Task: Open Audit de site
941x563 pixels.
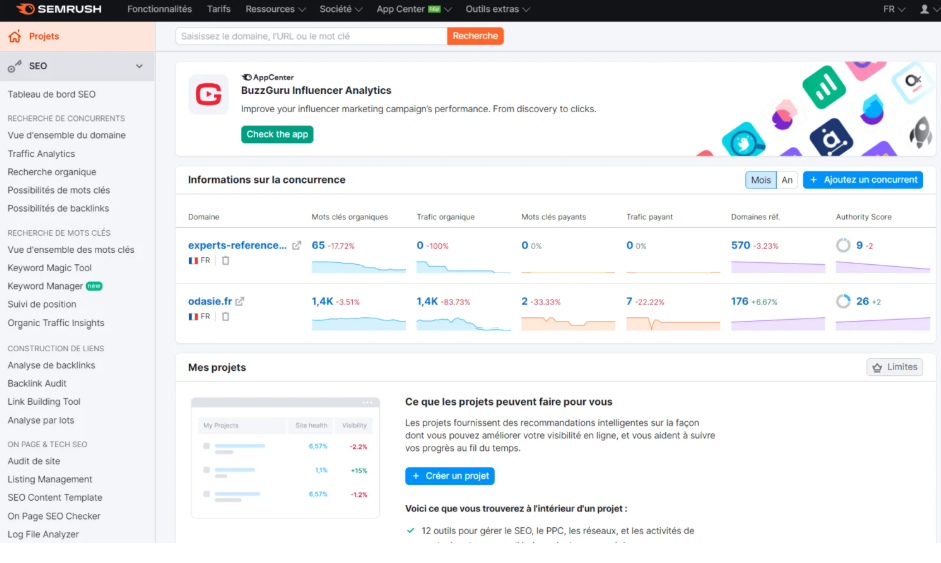Action: point(34,461)
